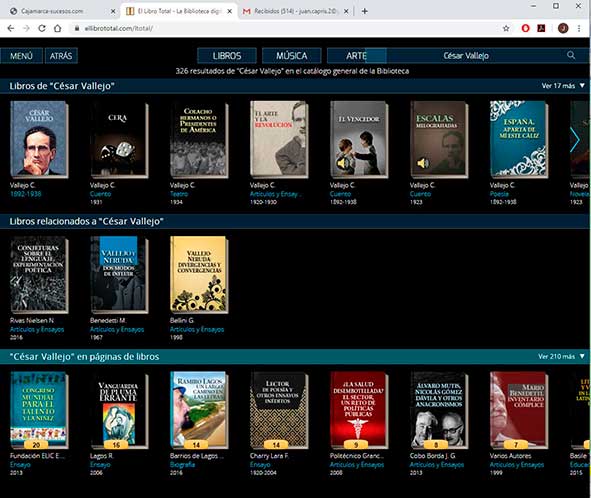Click Artículos y Ensayos under Bellini G.
The image size is (591, 498).
pyautogui.click(x=197, y=329)
